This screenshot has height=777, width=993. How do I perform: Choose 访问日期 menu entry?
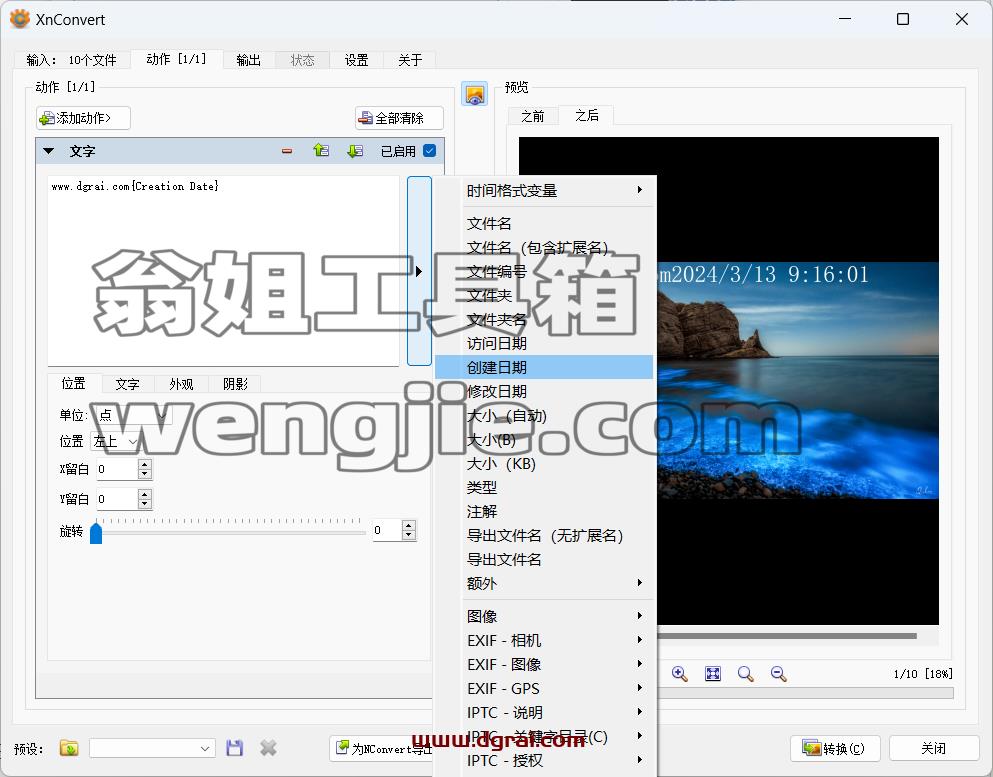pyautogui.click(x=544, y=343)
